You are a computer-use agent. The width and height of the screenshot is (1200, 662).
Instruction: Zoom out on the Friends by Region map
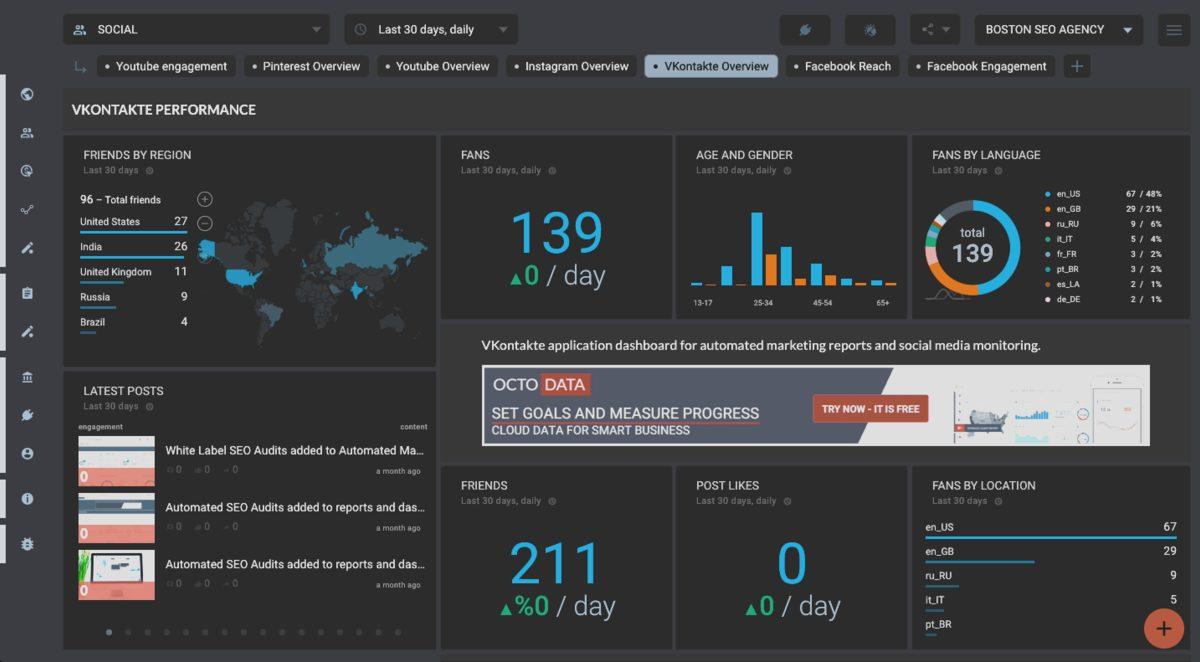pyautogui.click(x=204, y=223)
